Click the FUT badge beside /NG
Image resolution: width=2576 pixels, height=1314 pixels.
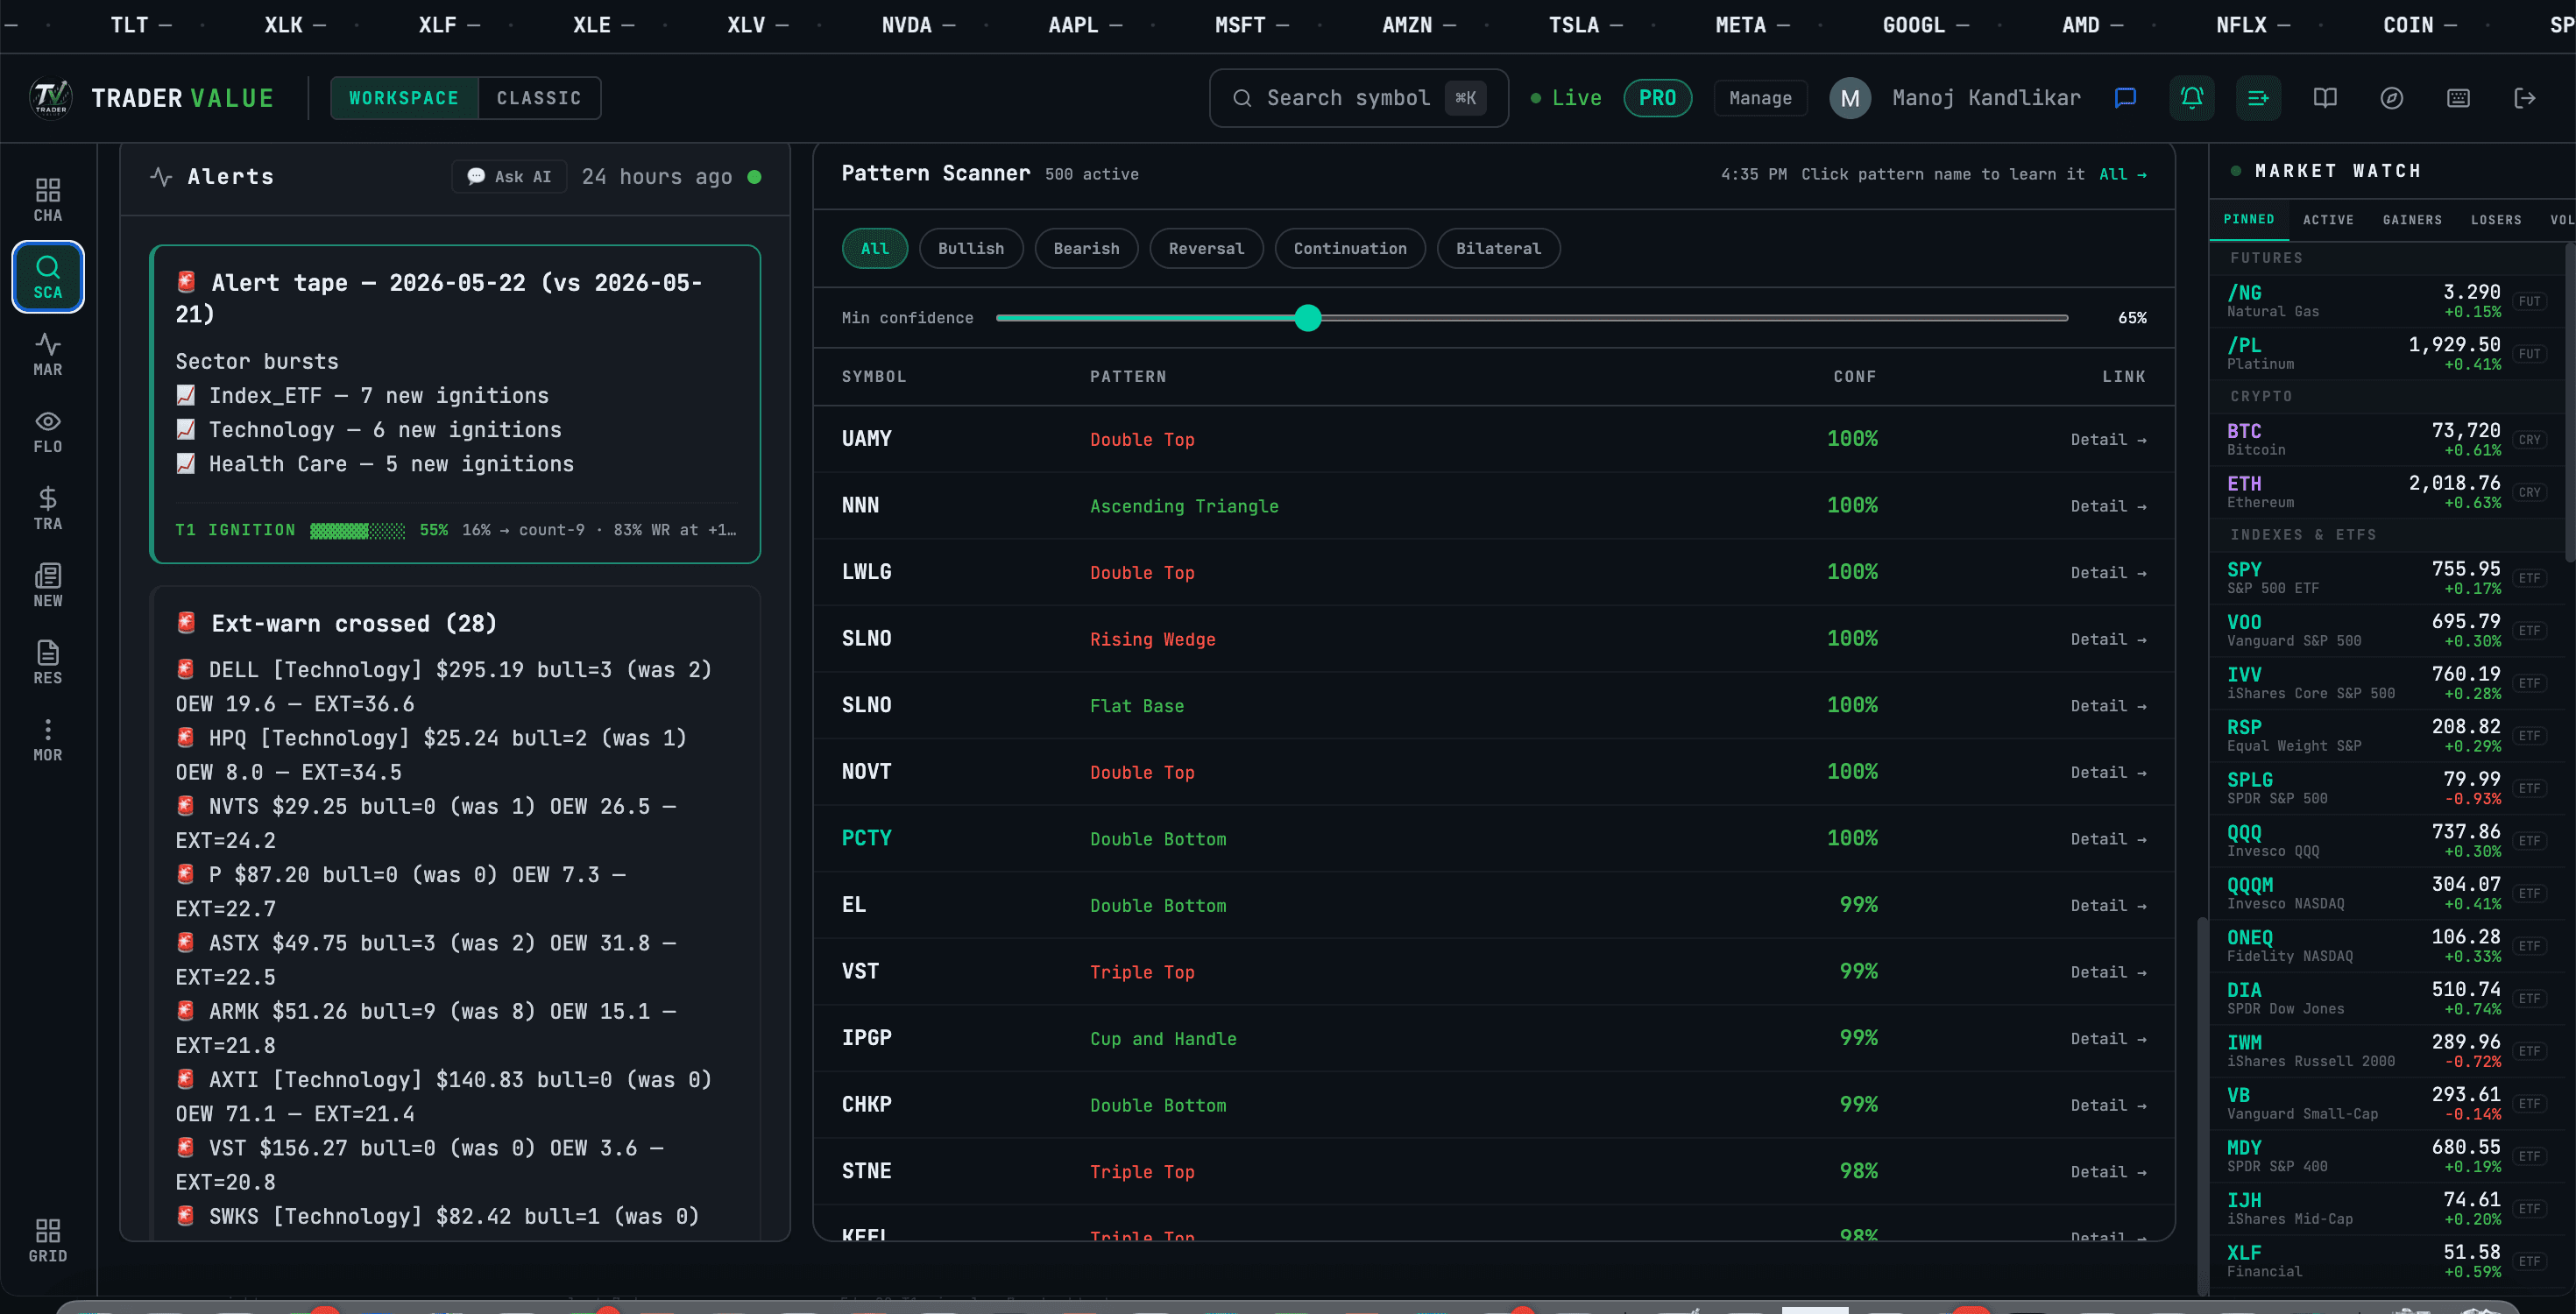coord(2530,301)
